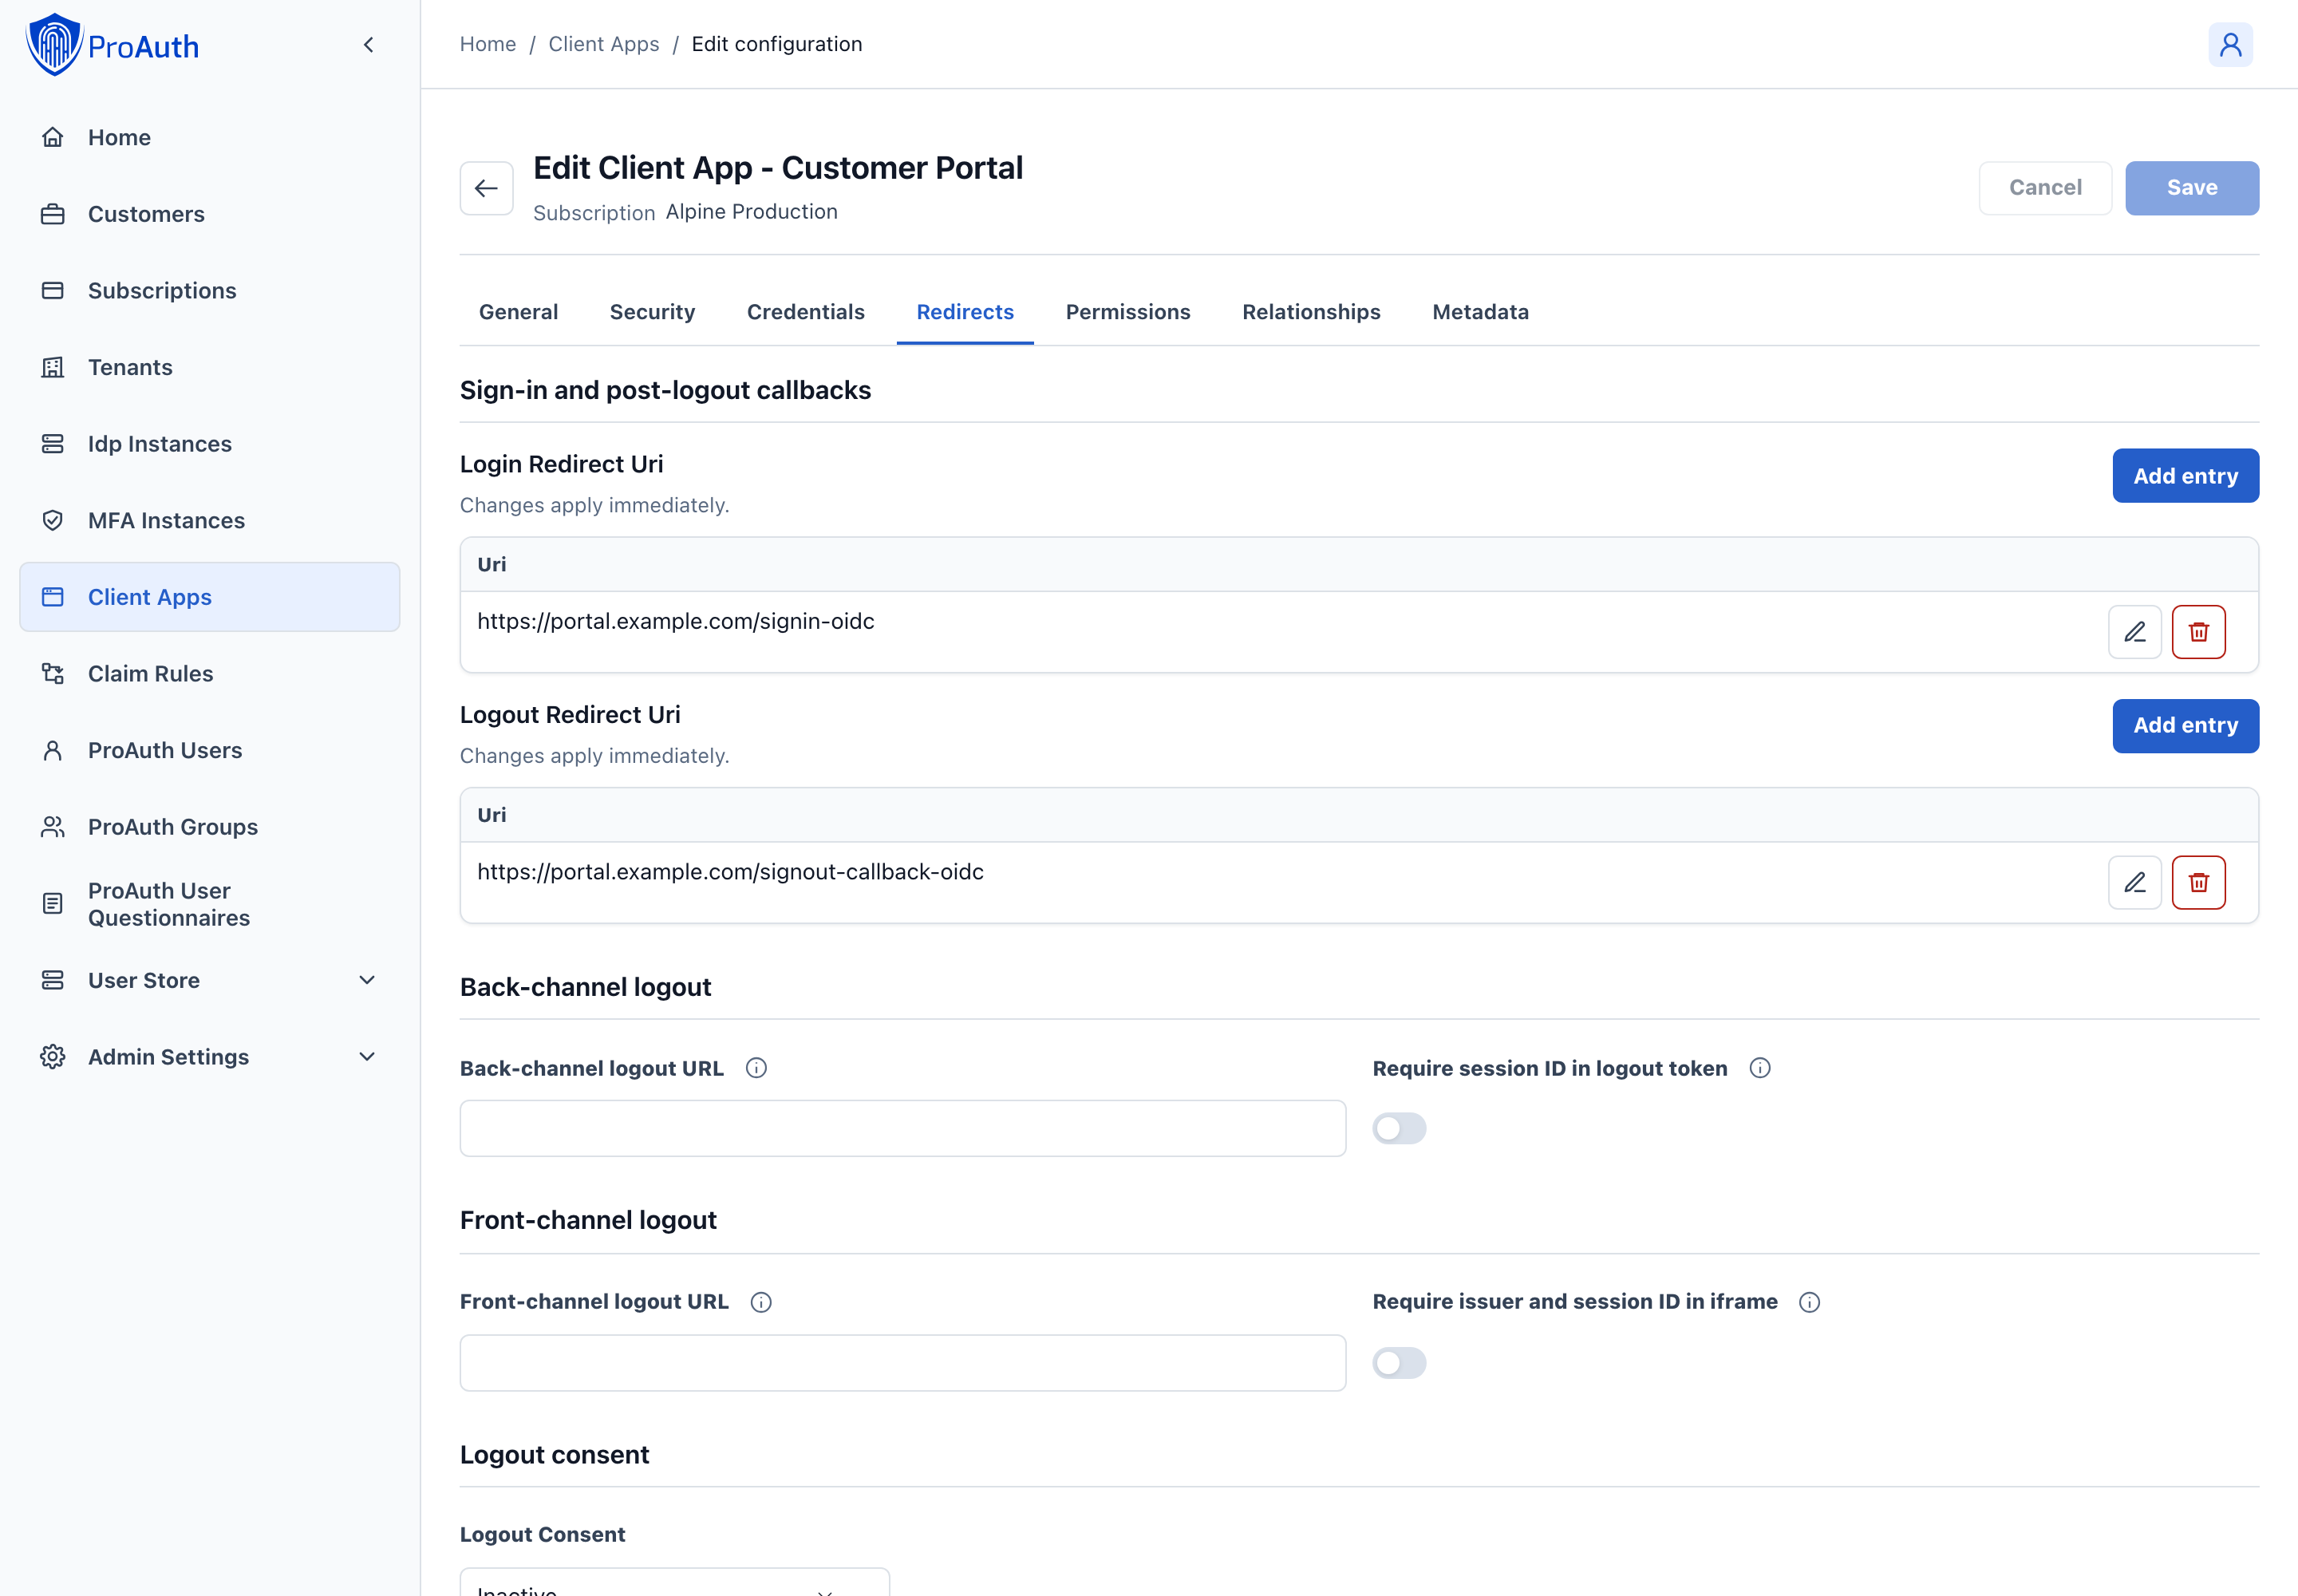Click the ProAuth shield logo
The image size is (2298, 1596).
tap(54, 45)
